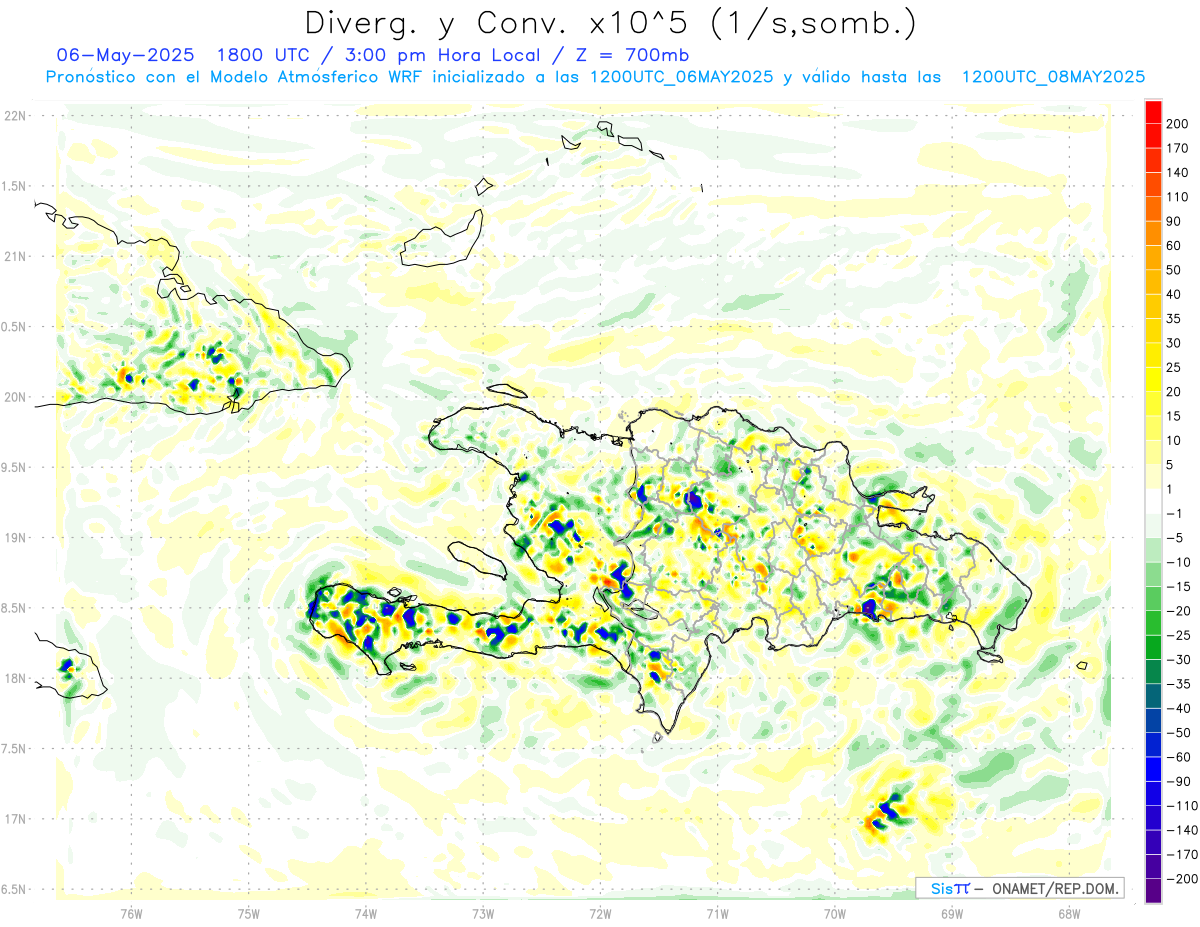Pick the green segment between -20 and -25
The height and width of the screenshot is (927, 1200).
[x=1153, y=623]
